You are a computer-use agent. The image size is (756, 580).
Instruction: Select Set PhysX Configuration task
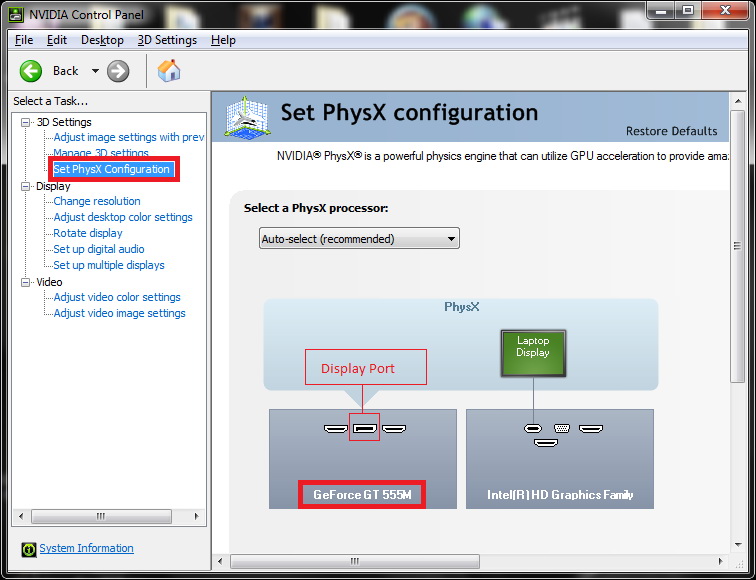click(x=112, y=169)
